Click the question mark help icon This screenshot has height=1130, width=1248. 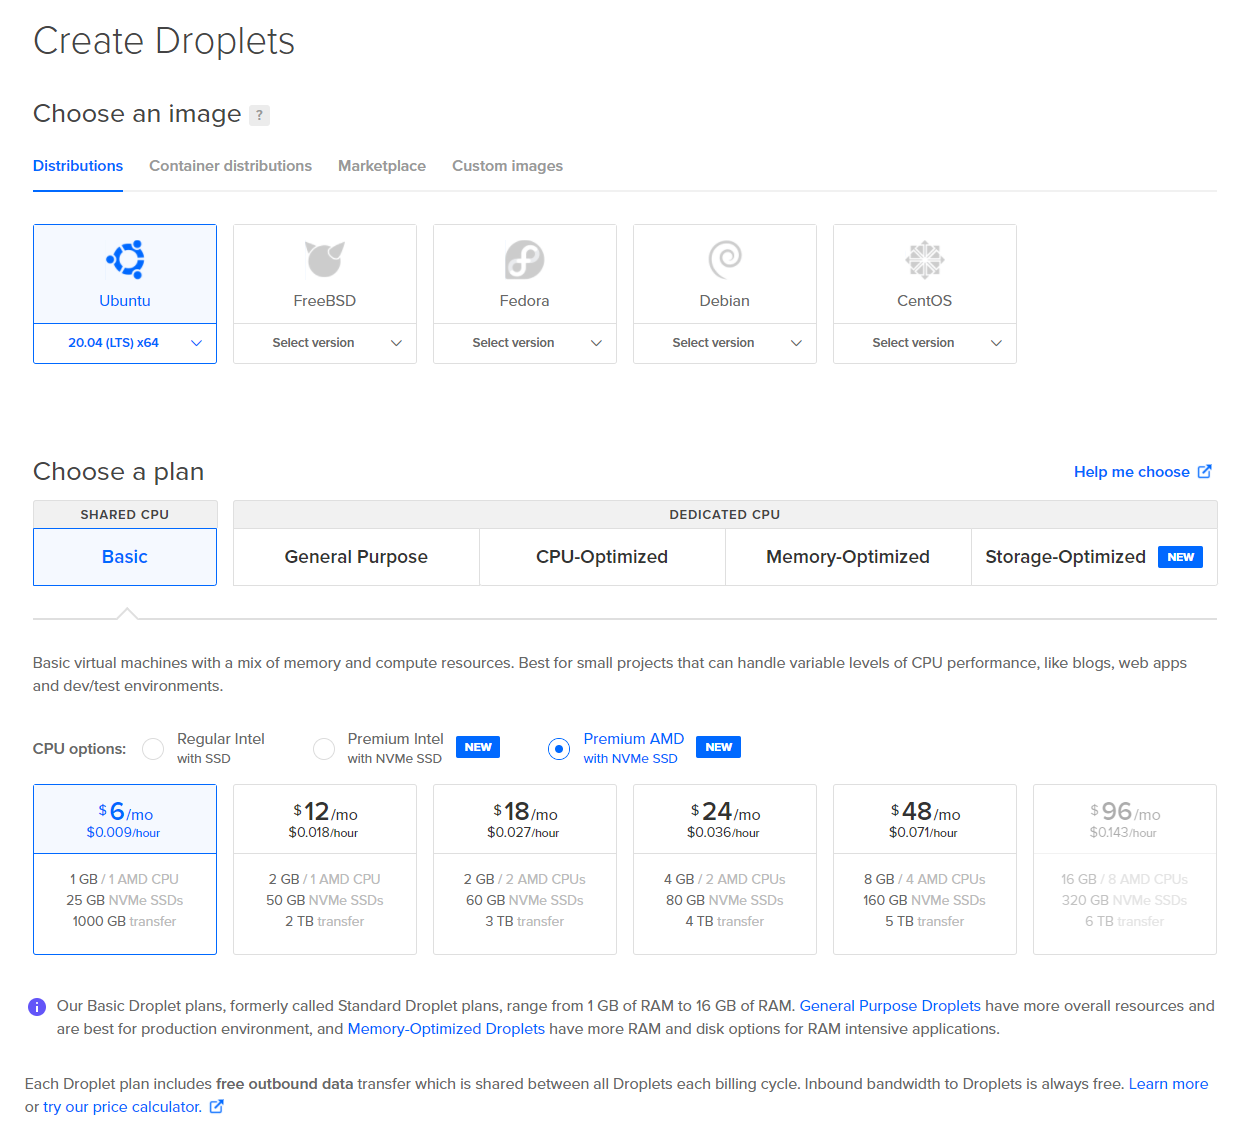[259, 115]
